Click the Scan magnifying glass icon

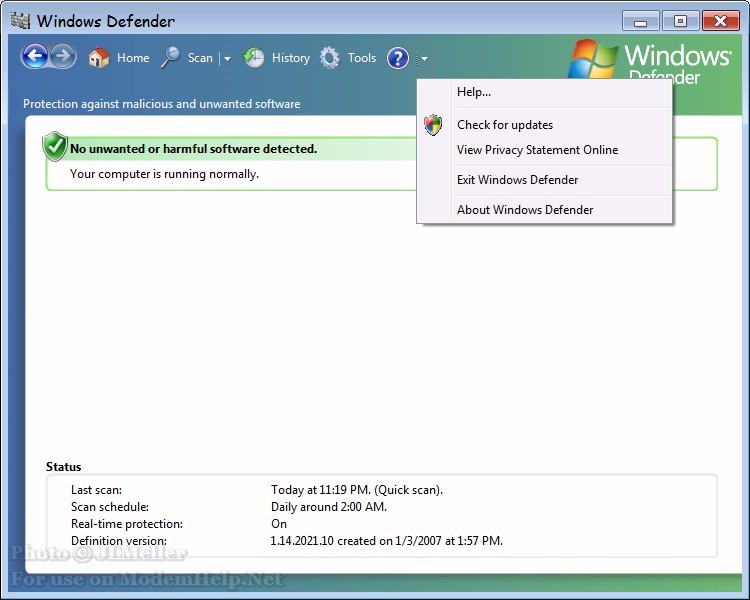click(x=170, y=58)
